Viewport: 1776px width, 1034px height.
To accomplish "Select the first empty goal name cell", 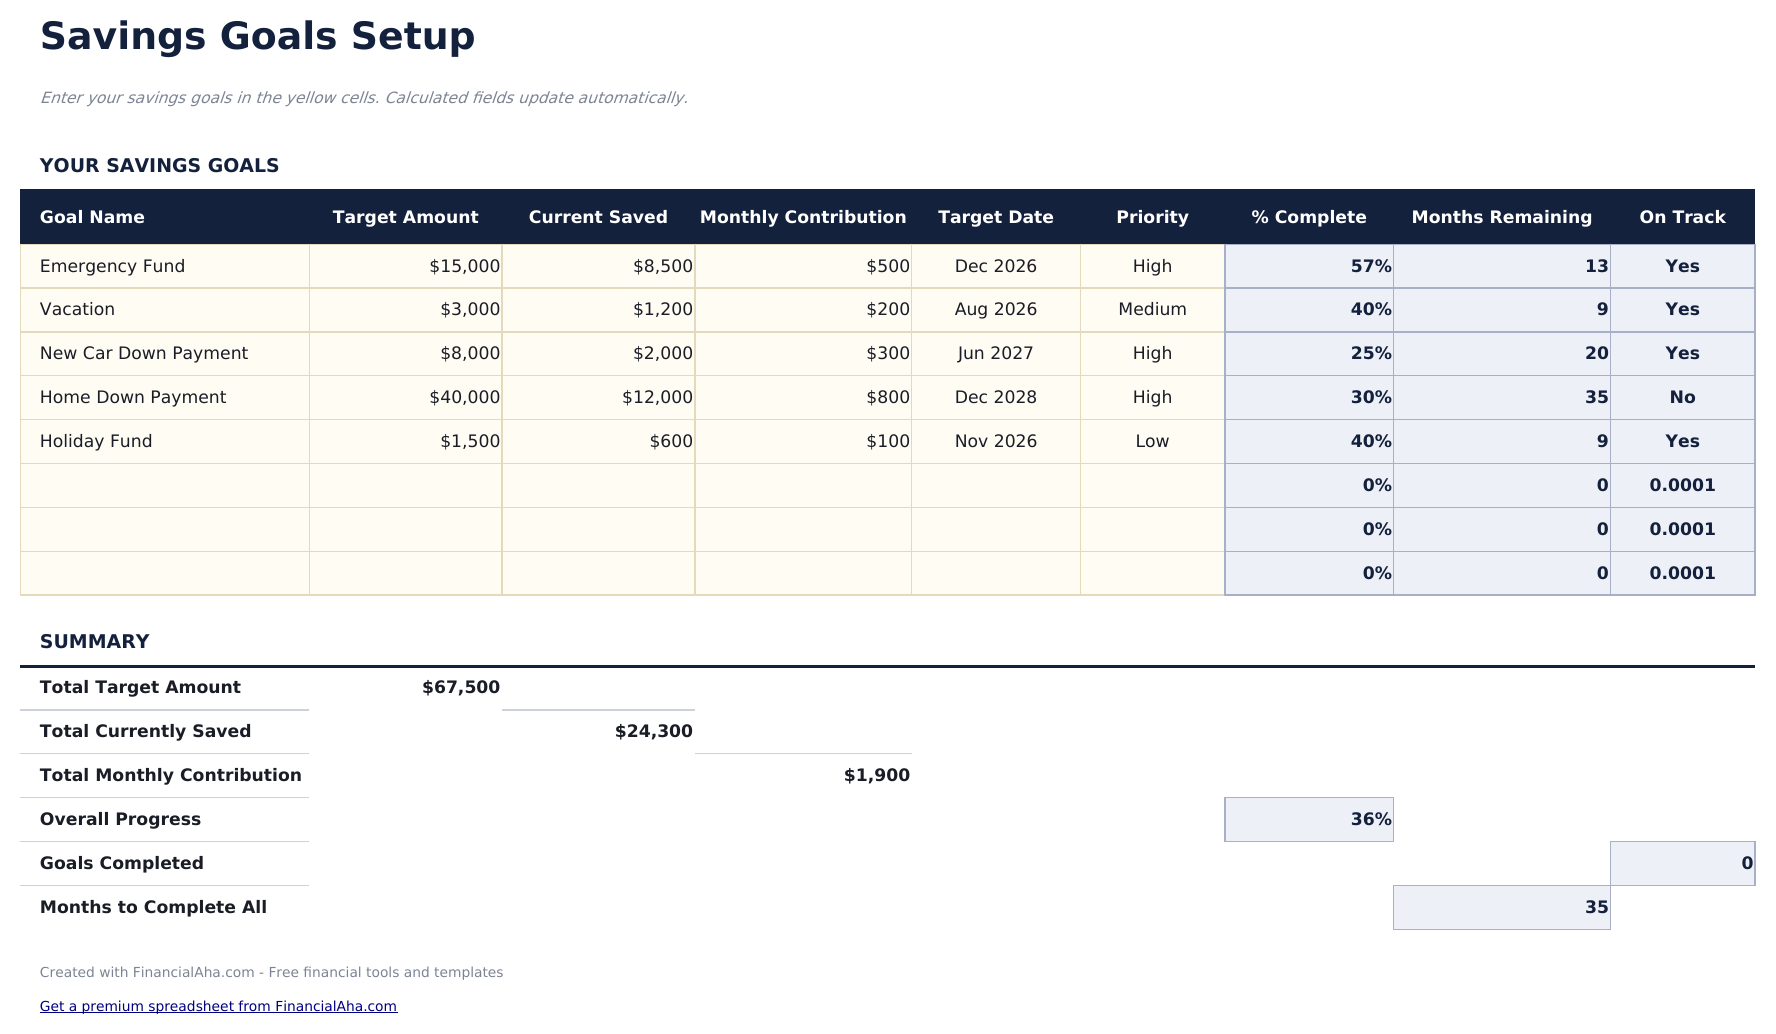I will [x=164, y=485].
